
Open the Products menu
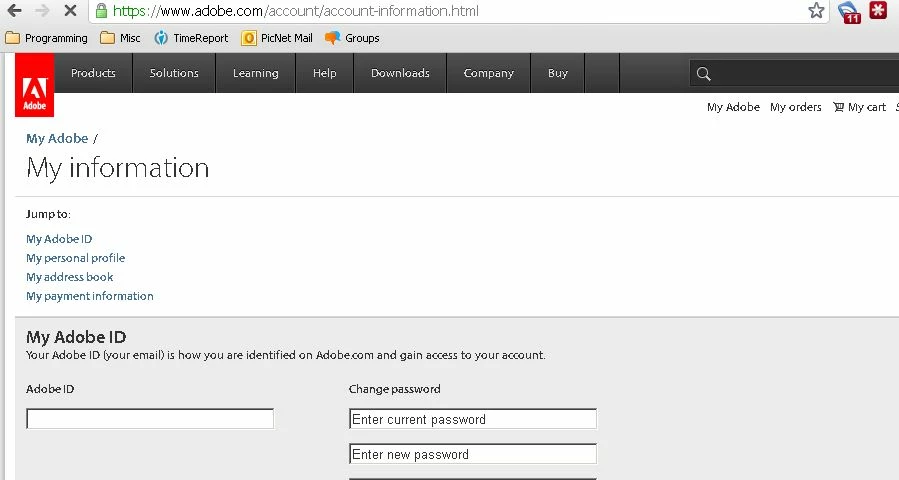click(93, 73)
